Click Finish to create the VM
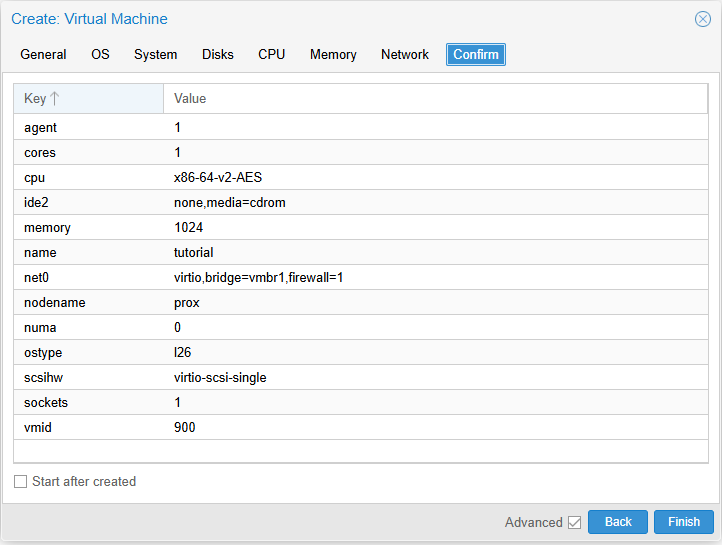 click(684, 522)
